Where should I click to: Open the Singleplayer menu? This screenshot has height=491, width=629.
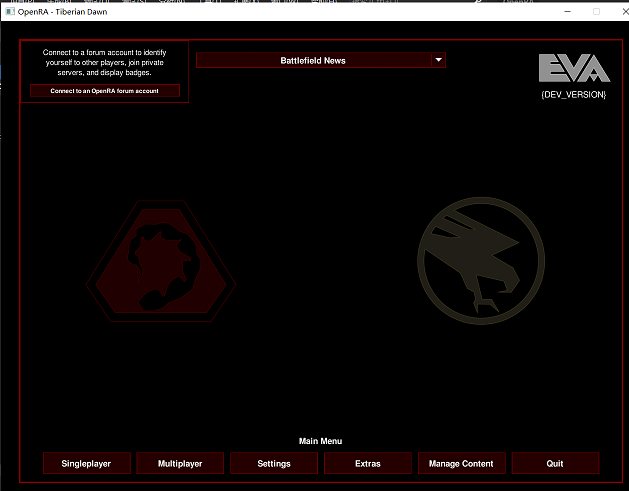click(87, 463)
